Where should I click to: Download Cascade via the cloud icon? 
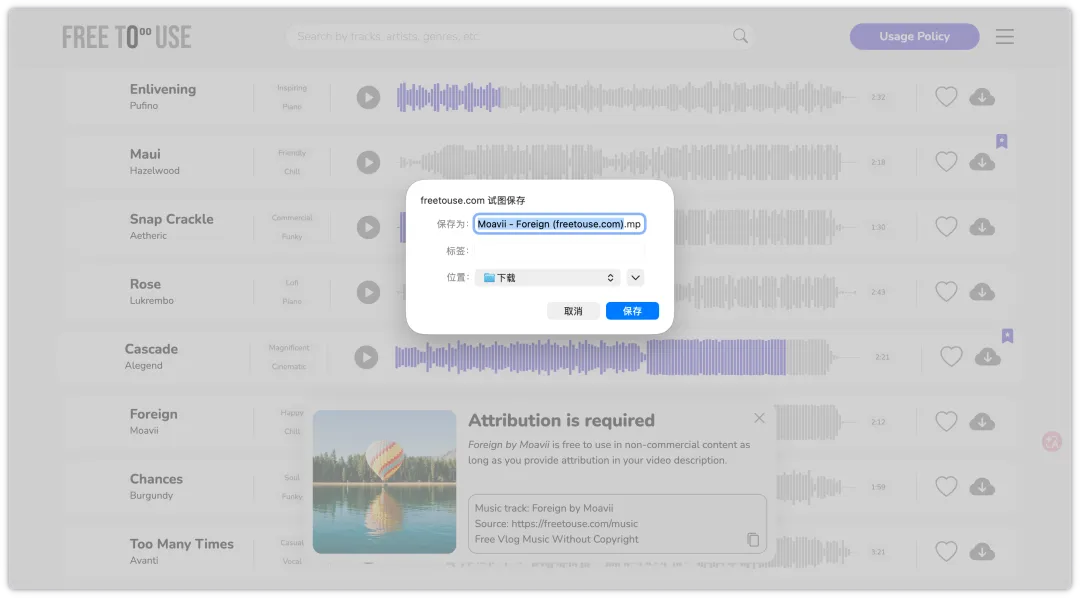pos(987,357)
